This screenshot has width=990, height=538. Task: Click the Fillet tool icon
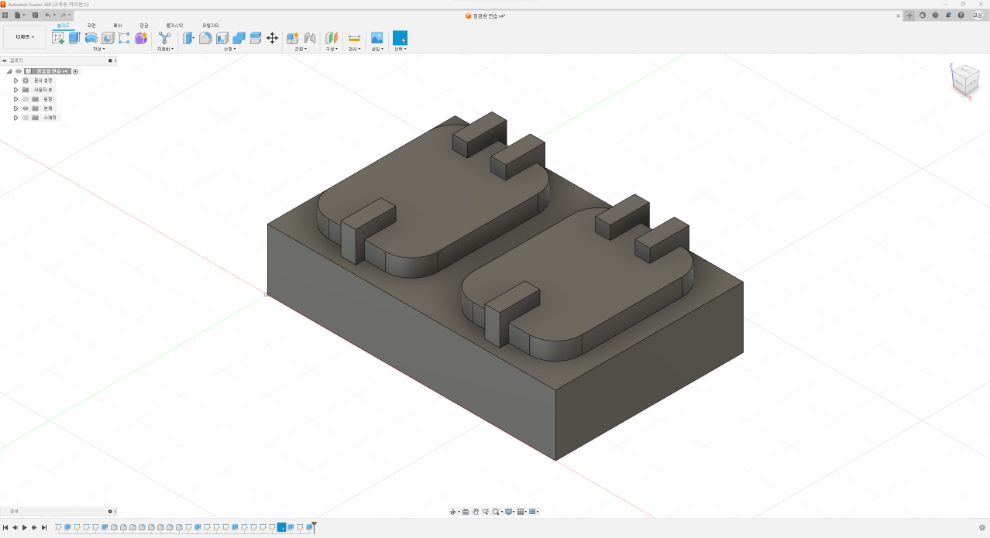click(205, 38)
